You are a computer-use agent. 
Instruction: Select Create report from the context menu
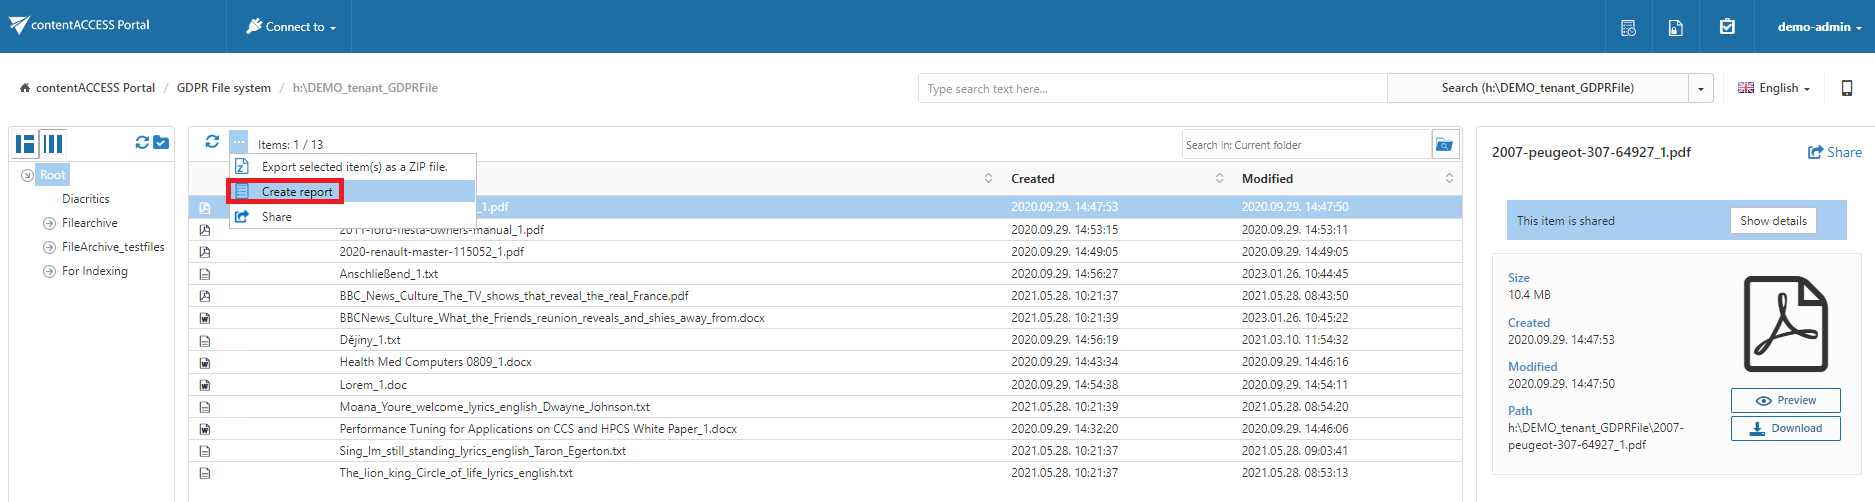pos(296,192)
